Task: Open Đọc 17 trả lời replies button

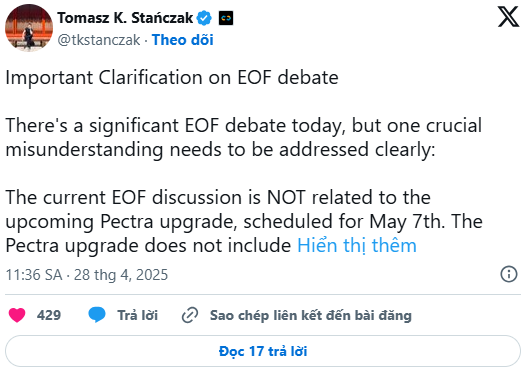Action: (x=263, y=351)
